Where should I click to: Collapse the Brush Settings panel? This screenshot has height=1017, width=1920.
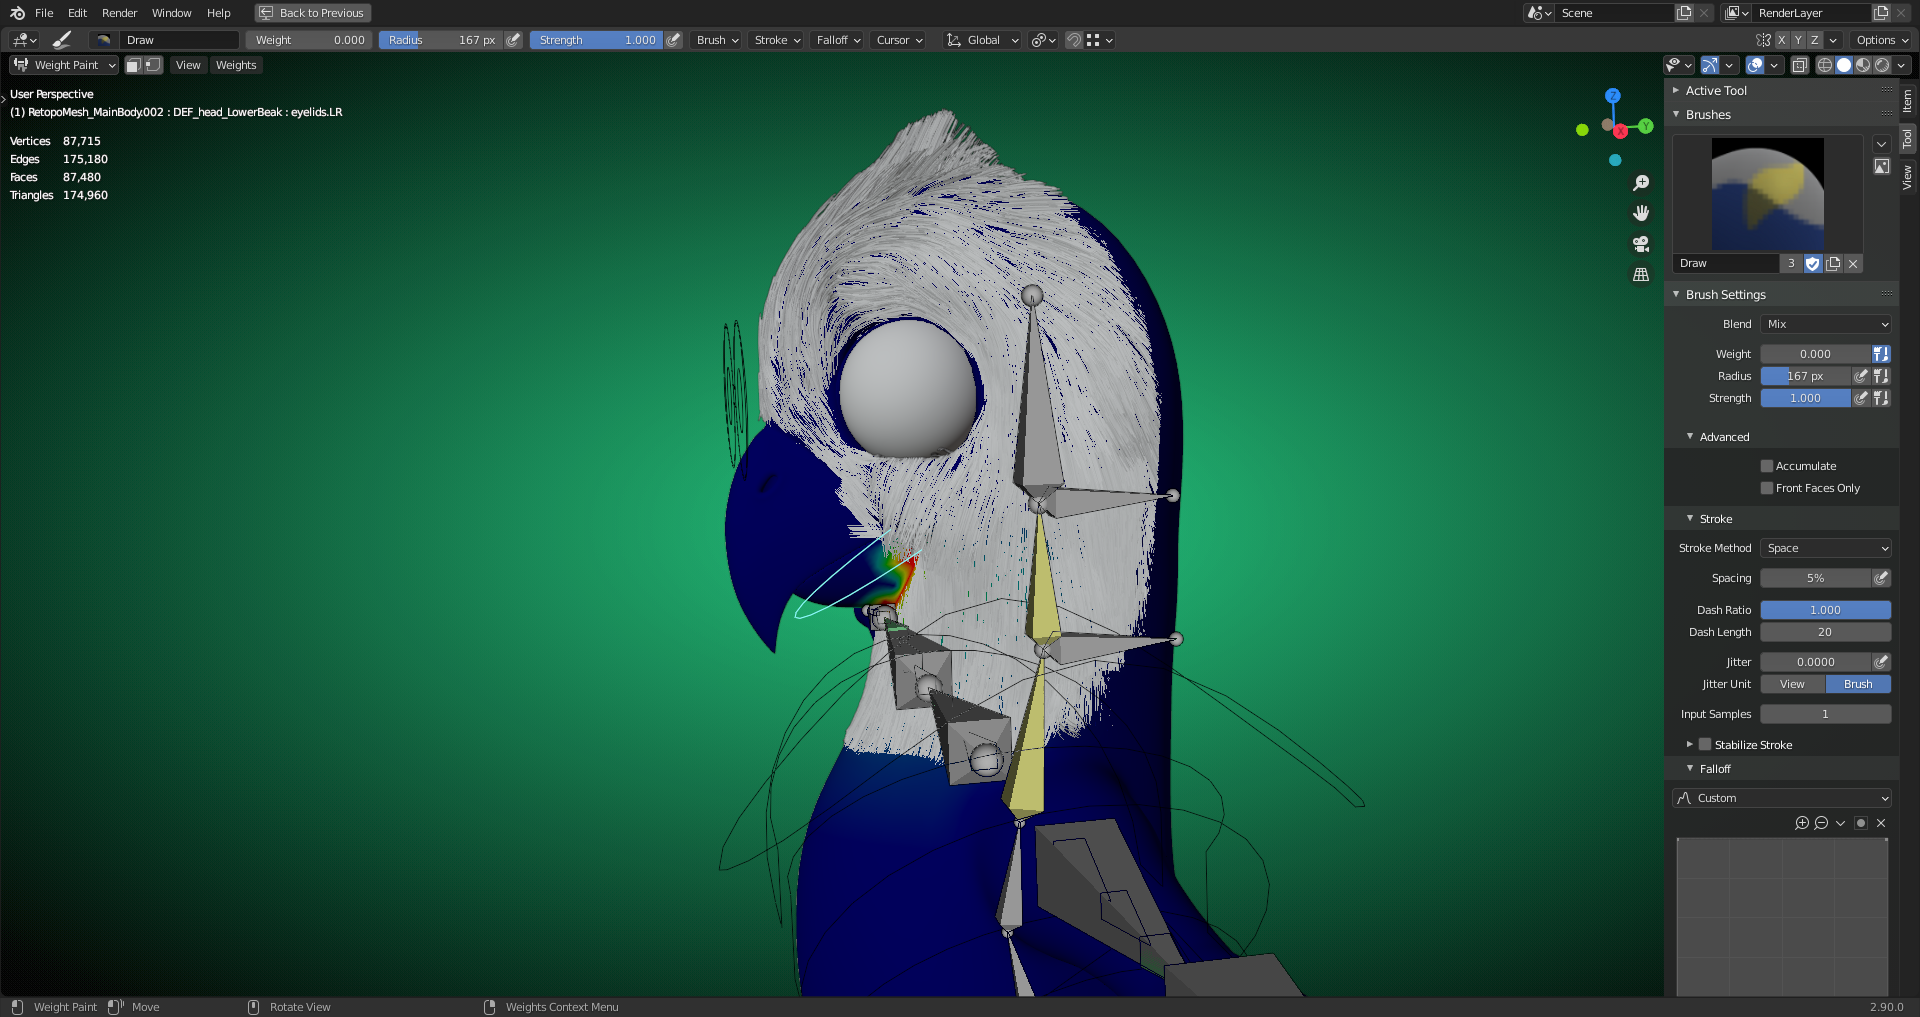[x=1676, y=294]
